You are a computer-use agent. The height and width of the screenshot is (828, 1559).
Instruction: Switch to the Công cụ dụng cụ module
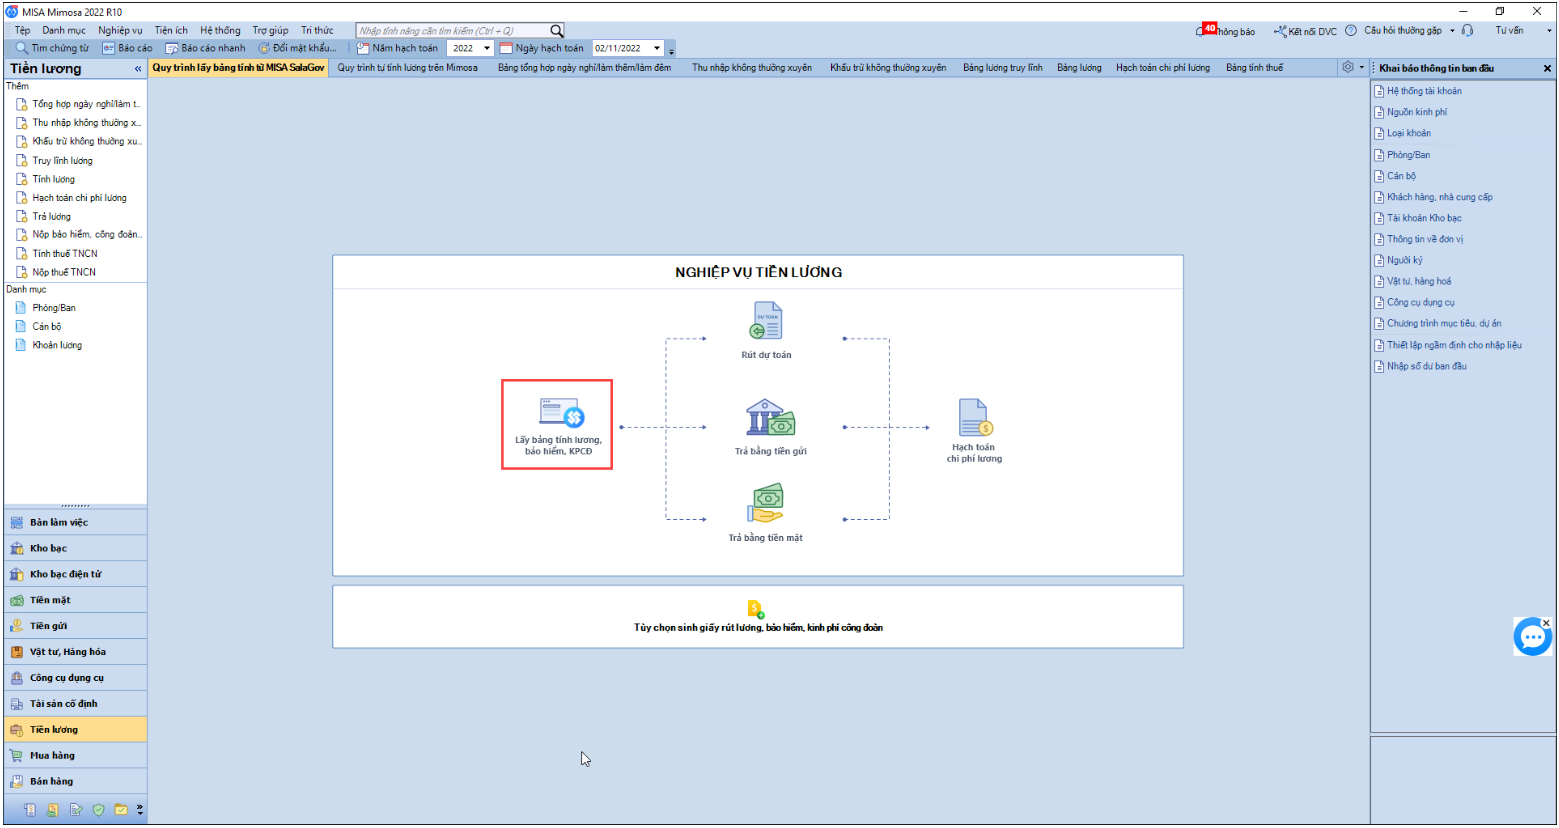75,678
